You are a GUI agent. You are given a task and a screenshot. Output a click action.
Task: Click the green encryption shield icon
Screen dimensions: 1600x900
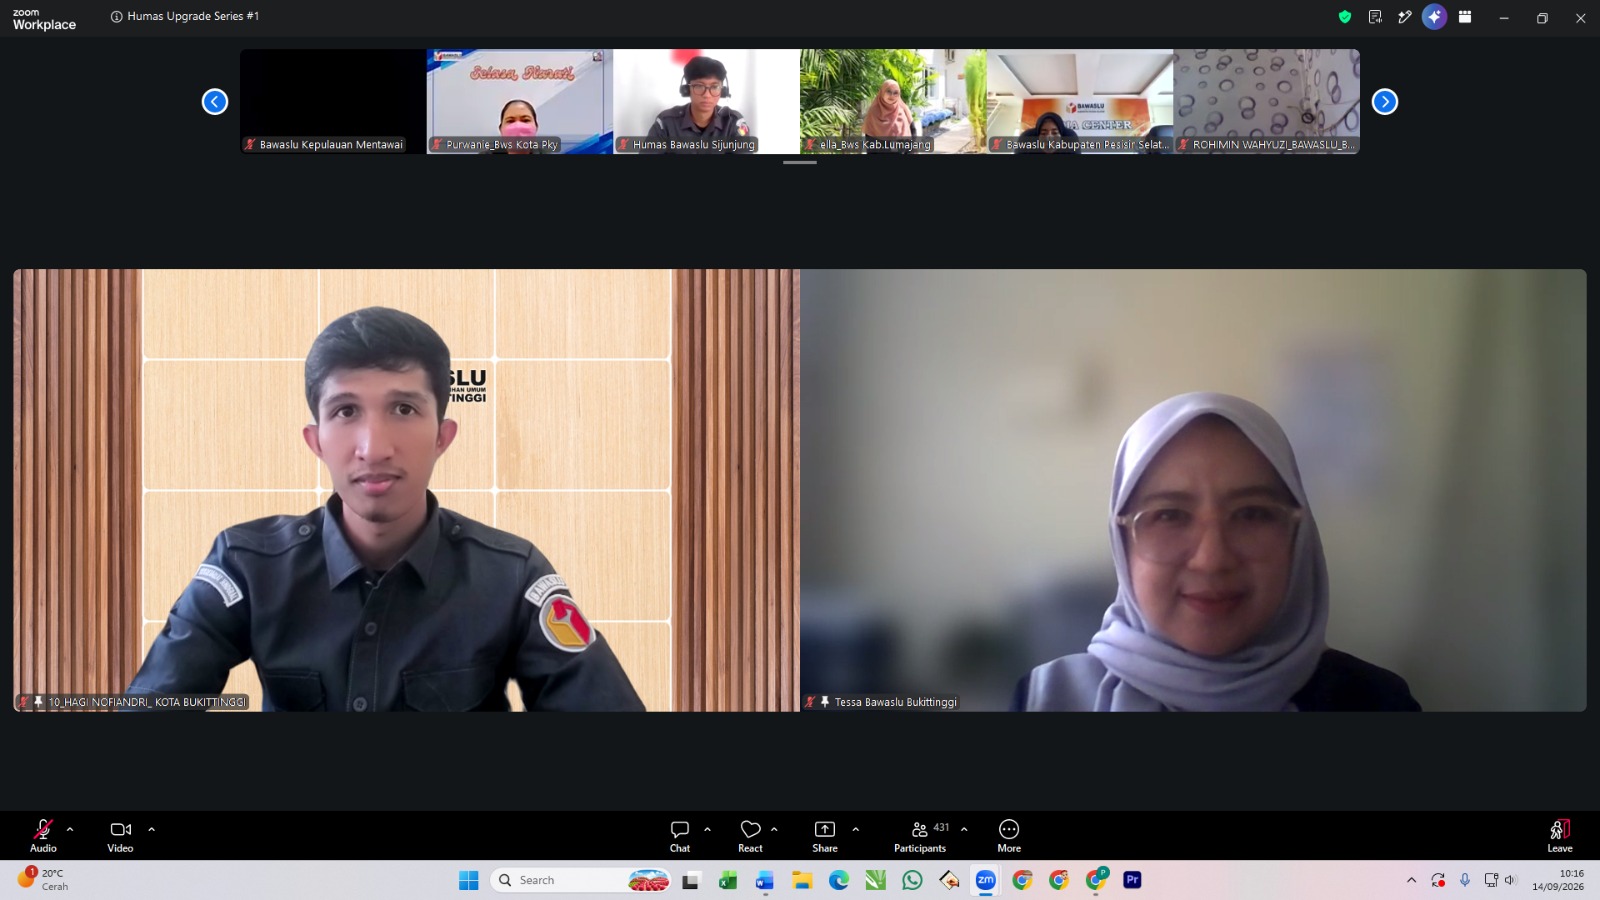click(1345, 17)
